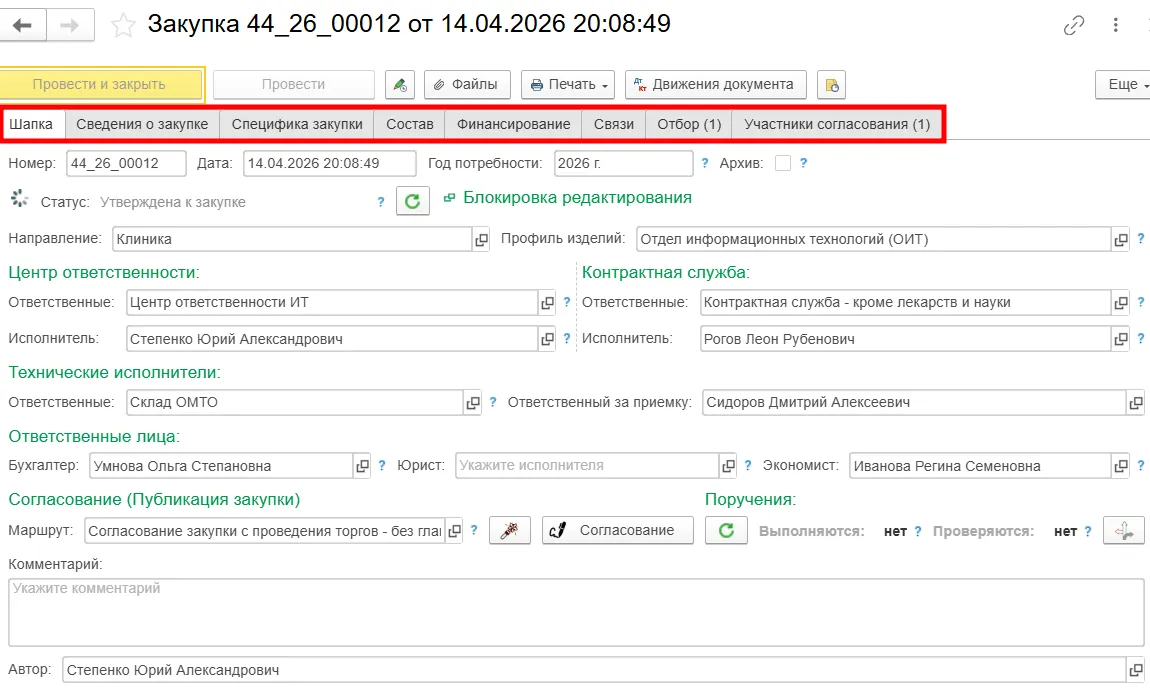Image resolution: width=1150 pixels, height=690 pixels.
Task: Open the Специфика закупки tab
Action: [297, 124]
